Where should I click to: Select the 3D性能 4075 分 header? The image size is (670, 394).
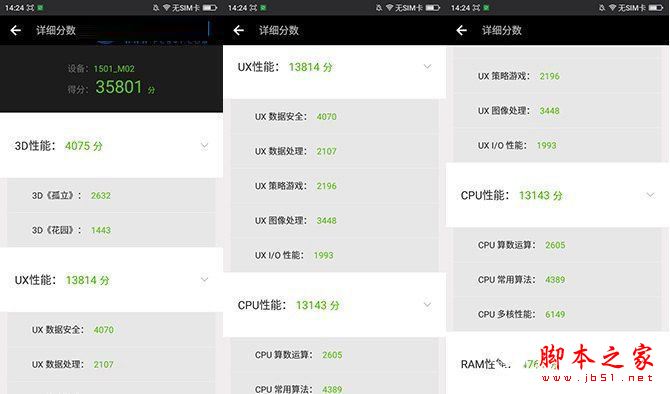112,146
